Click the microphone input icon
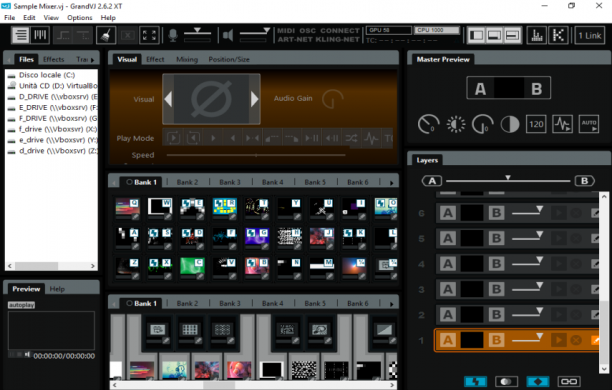 [x=173, y=36]
